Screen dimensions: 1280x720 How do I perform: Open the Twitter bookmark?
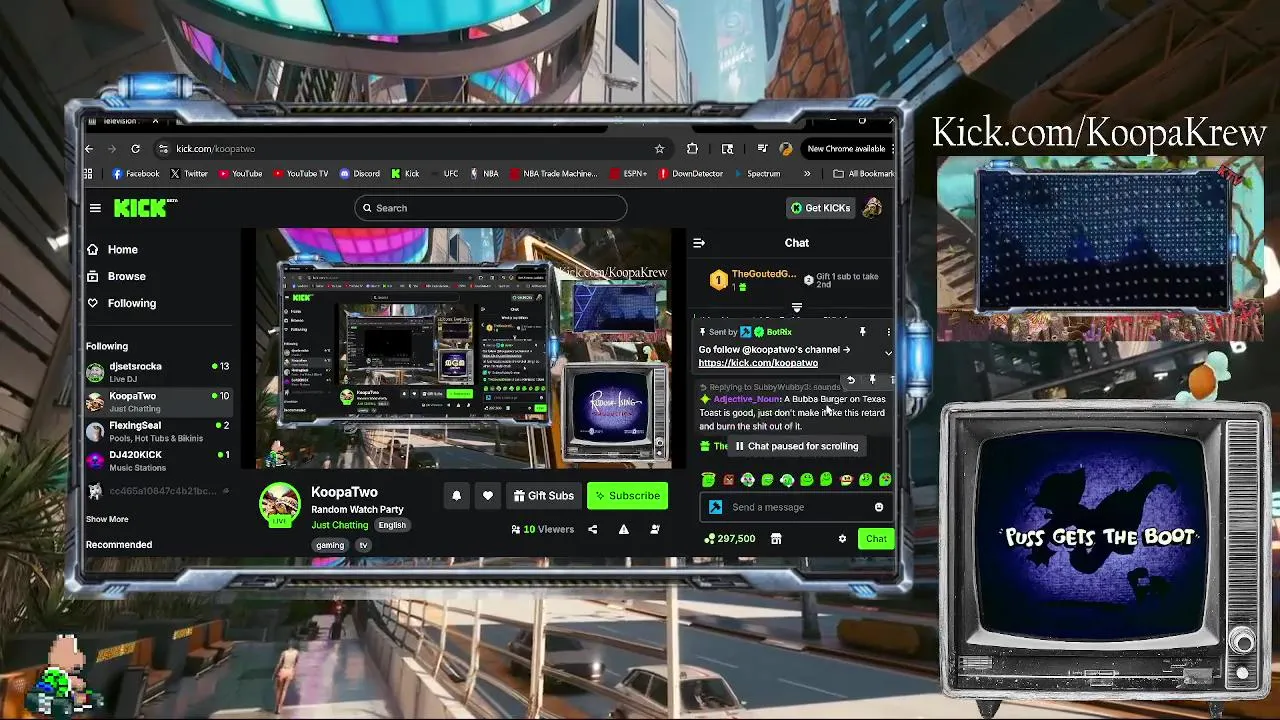point(189,174)
